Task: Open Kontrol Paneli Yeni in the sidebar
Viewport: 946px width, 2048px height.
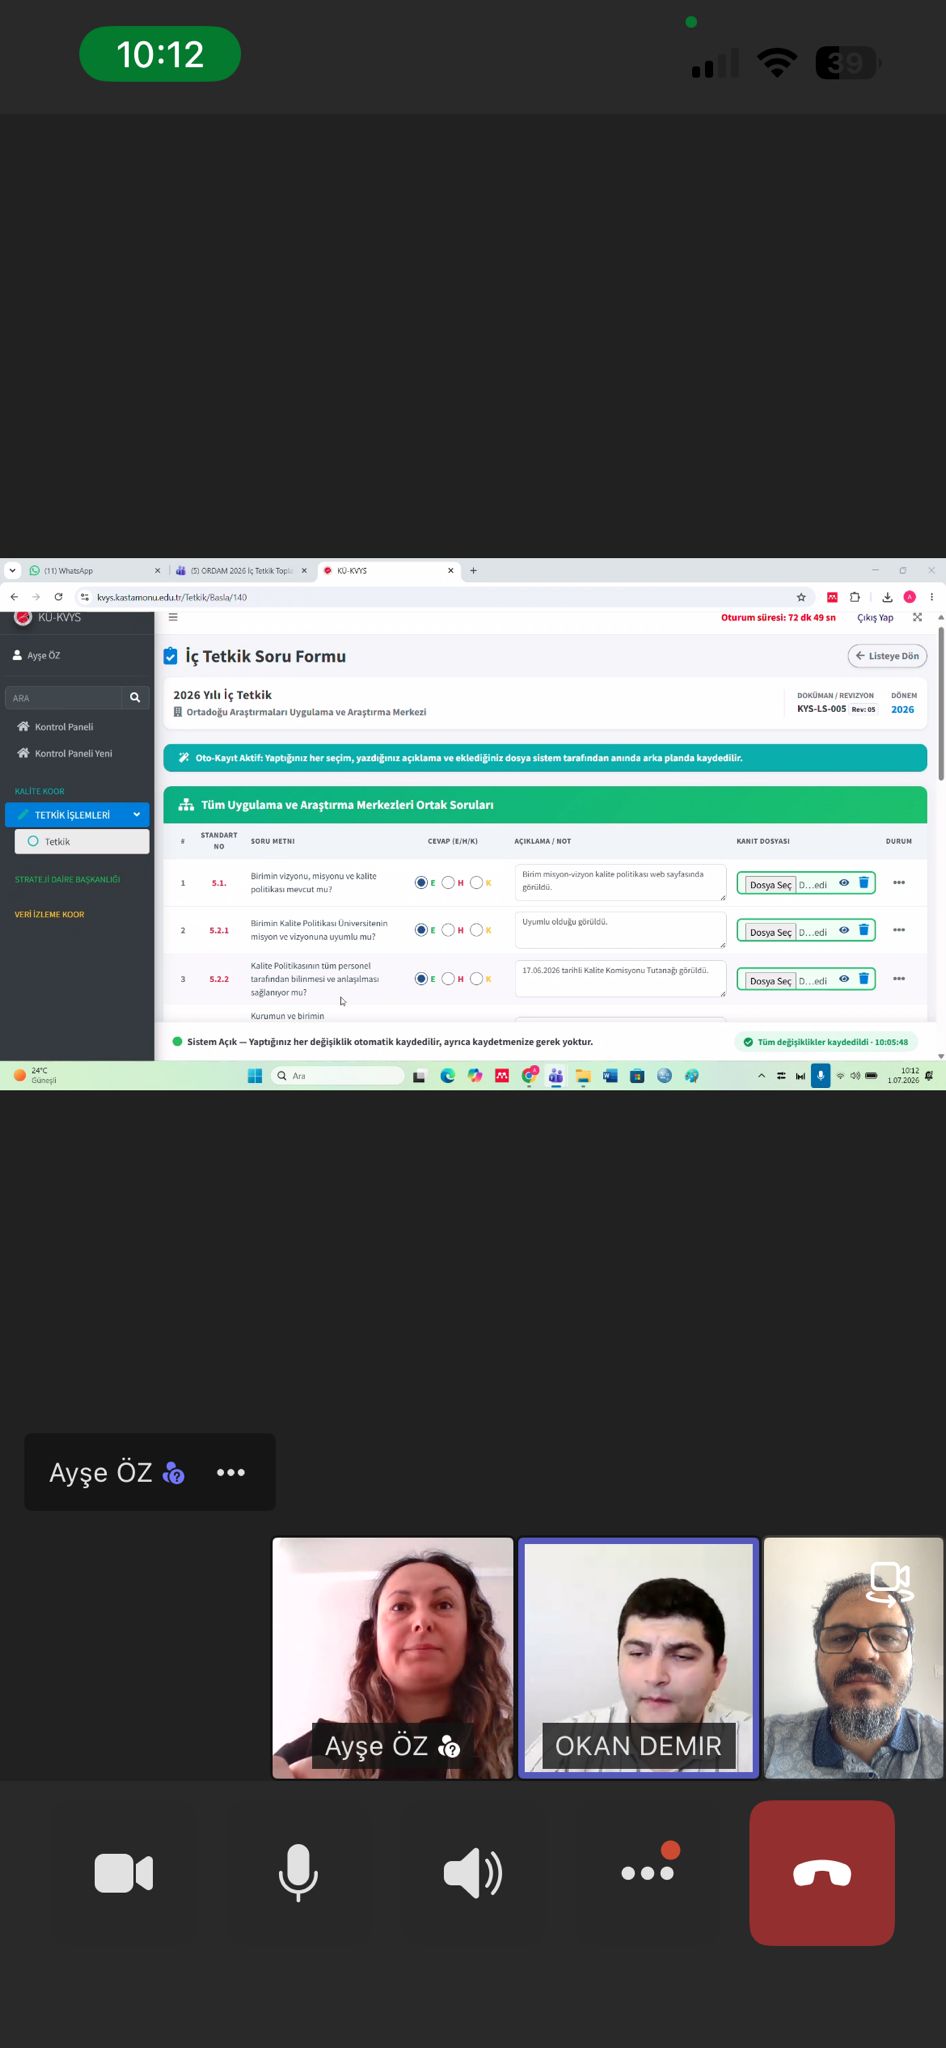Action: pos(73,753)
